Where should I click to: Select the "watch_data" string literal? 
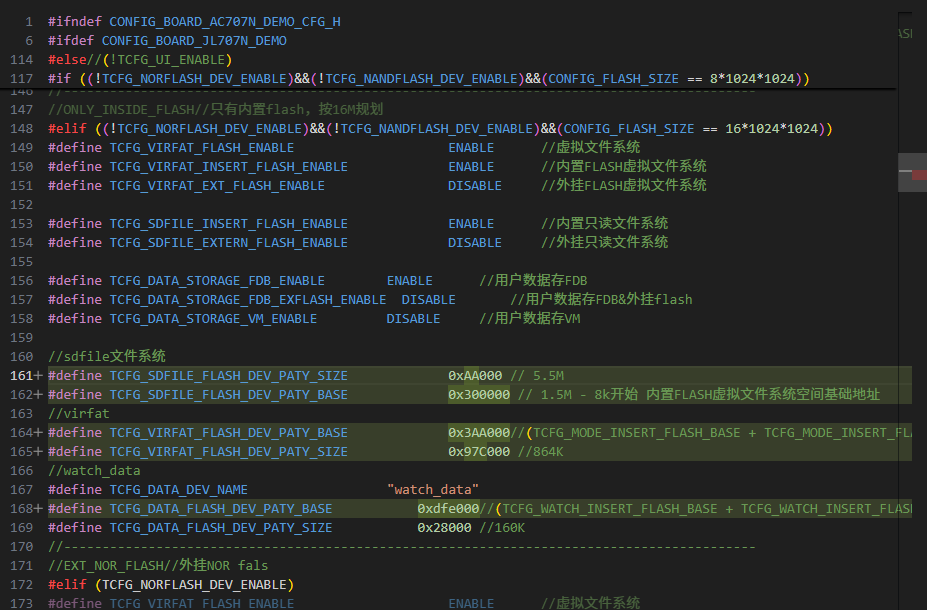click(x=433, y=489)
